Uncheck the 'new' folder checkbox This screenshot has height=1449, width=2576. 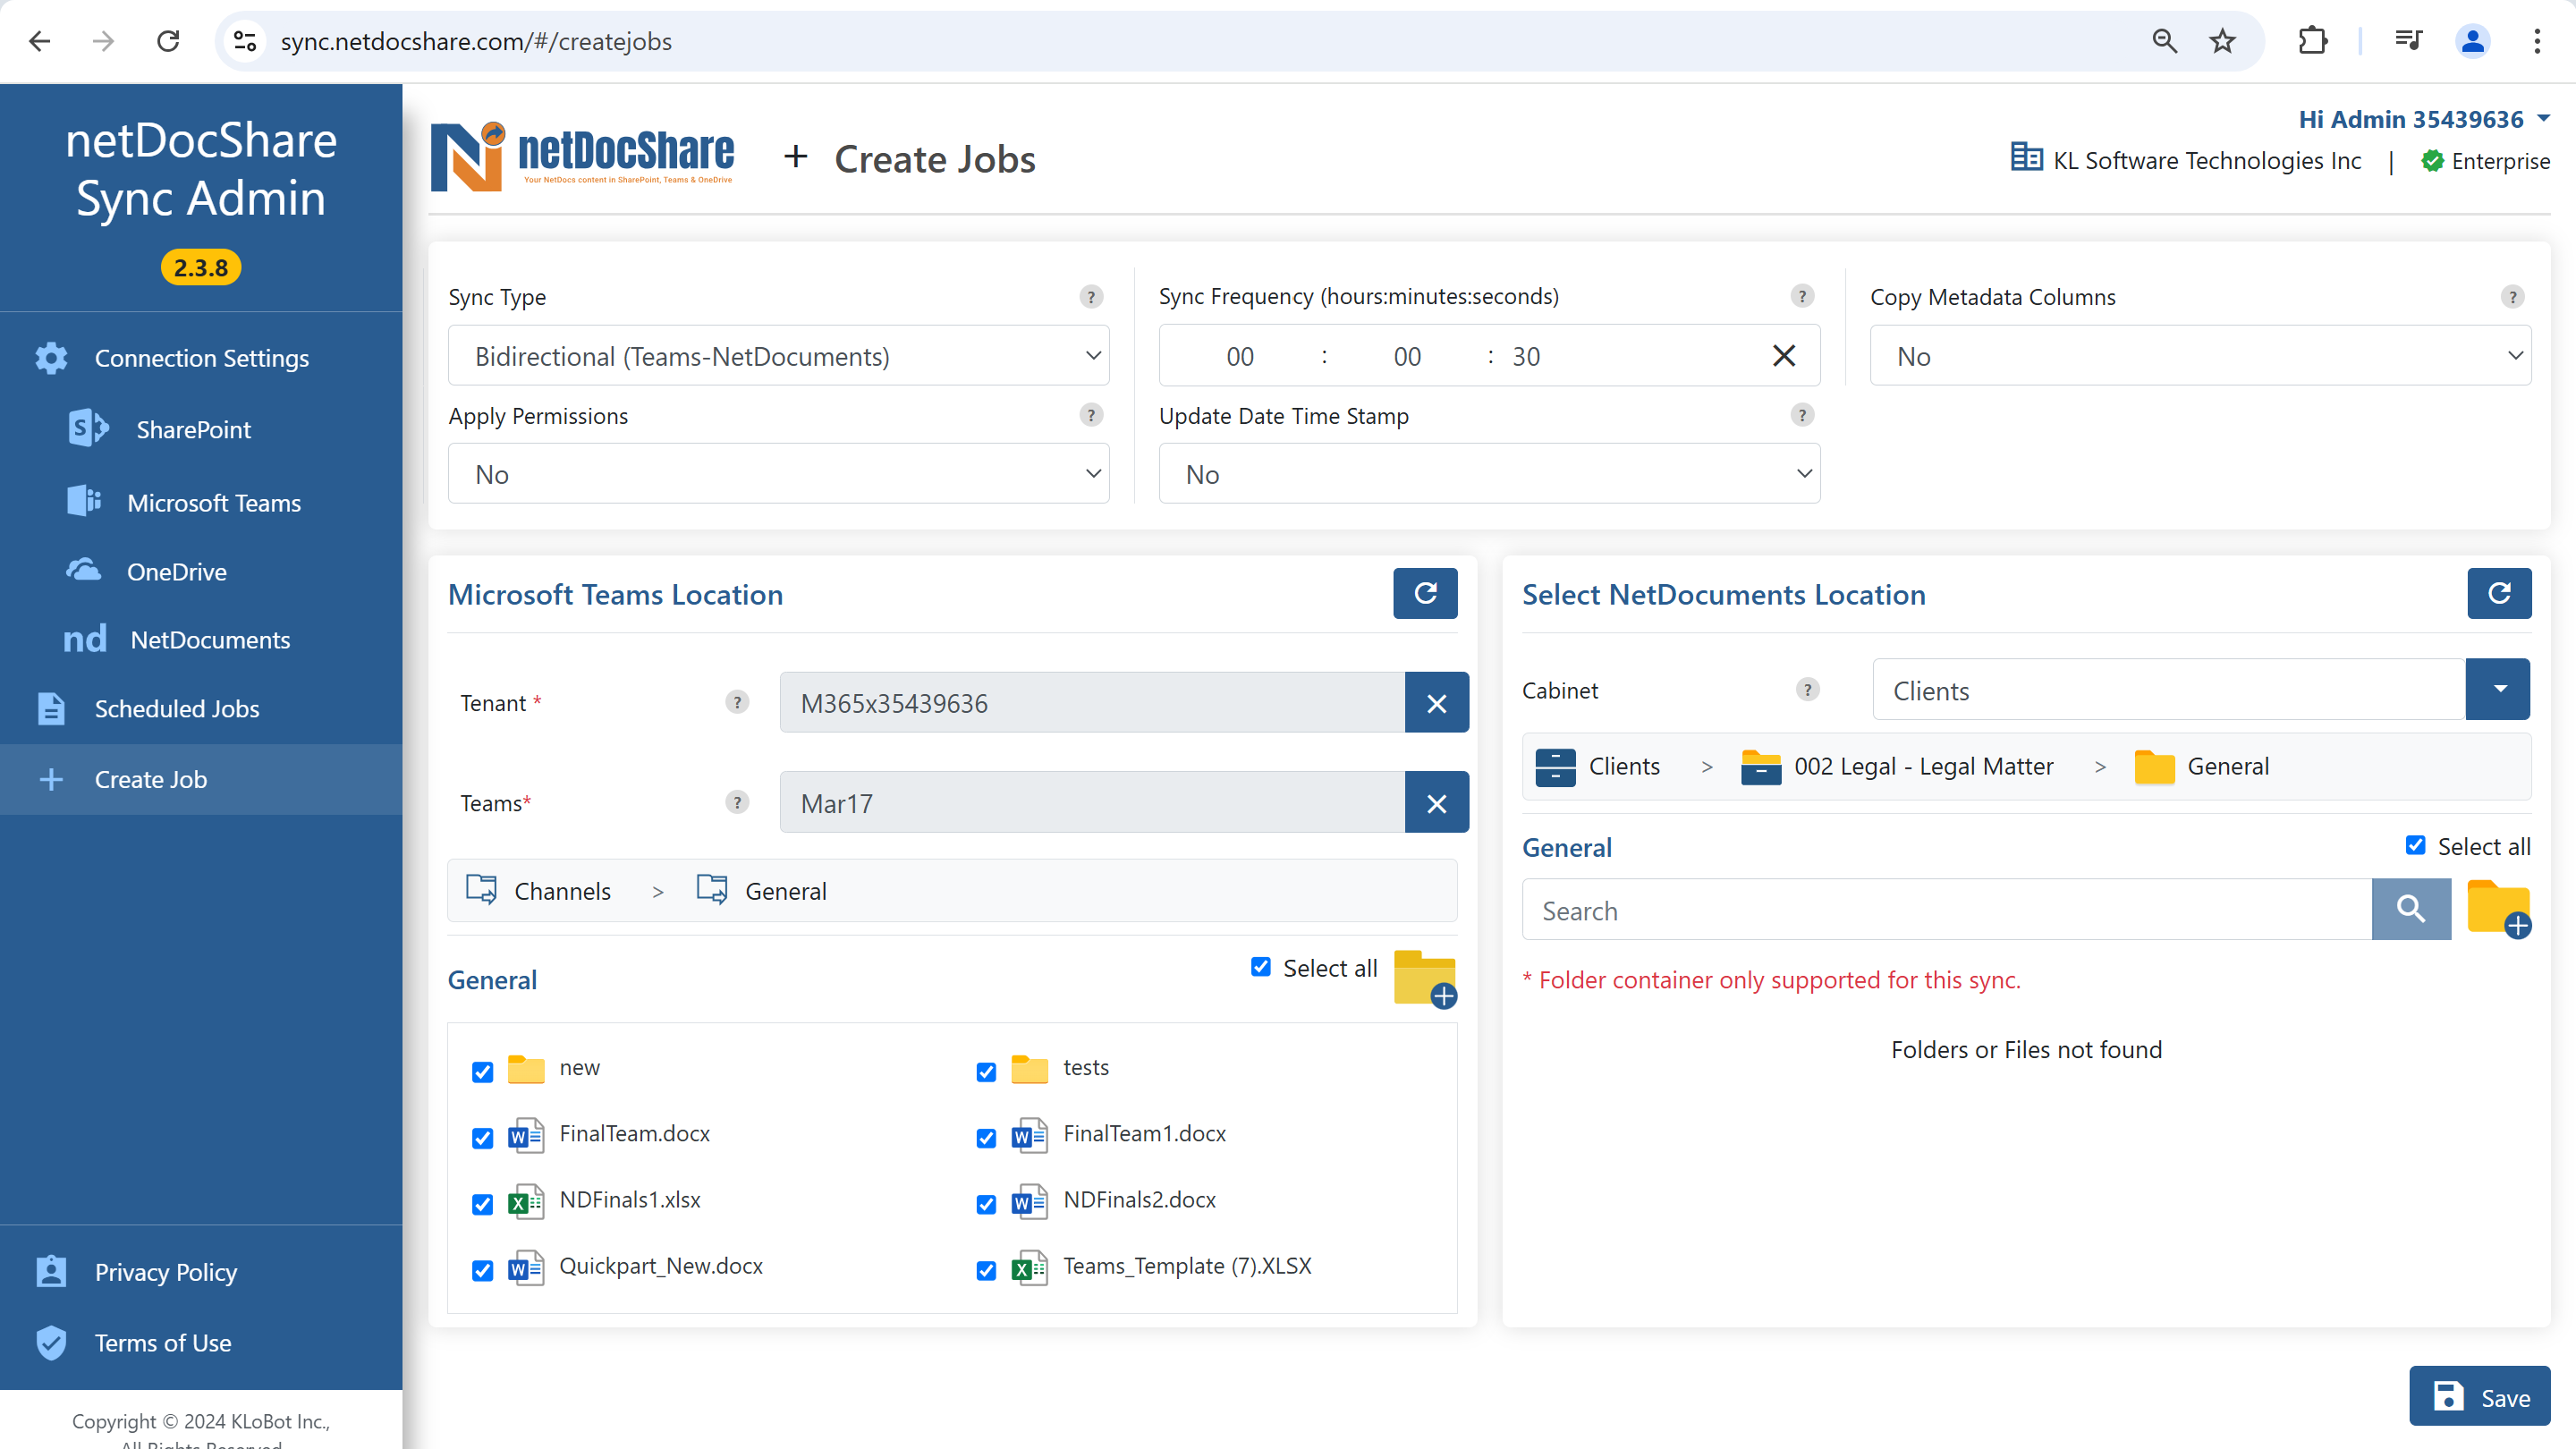click(x=482, y=1072)
